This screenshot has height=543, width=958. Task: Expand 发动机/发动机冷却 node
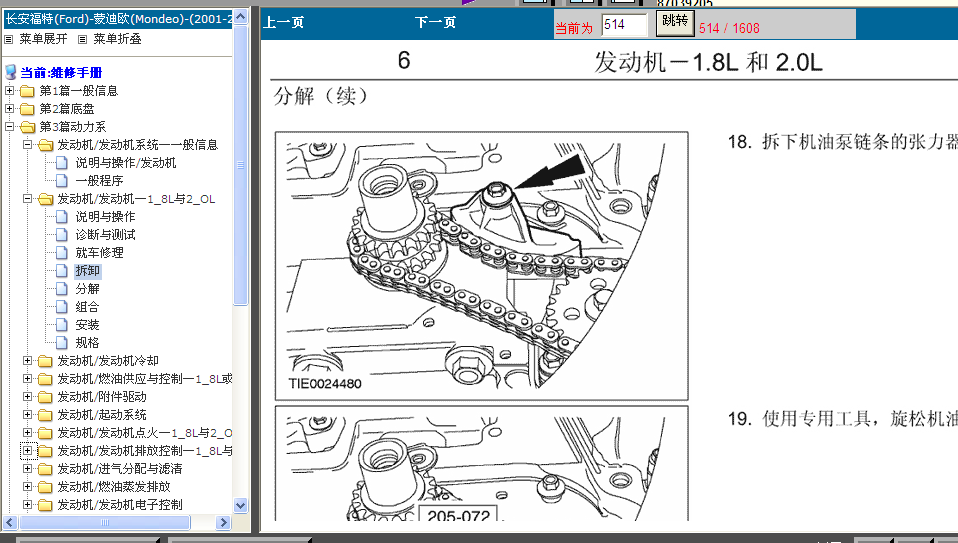coord(27,361)
